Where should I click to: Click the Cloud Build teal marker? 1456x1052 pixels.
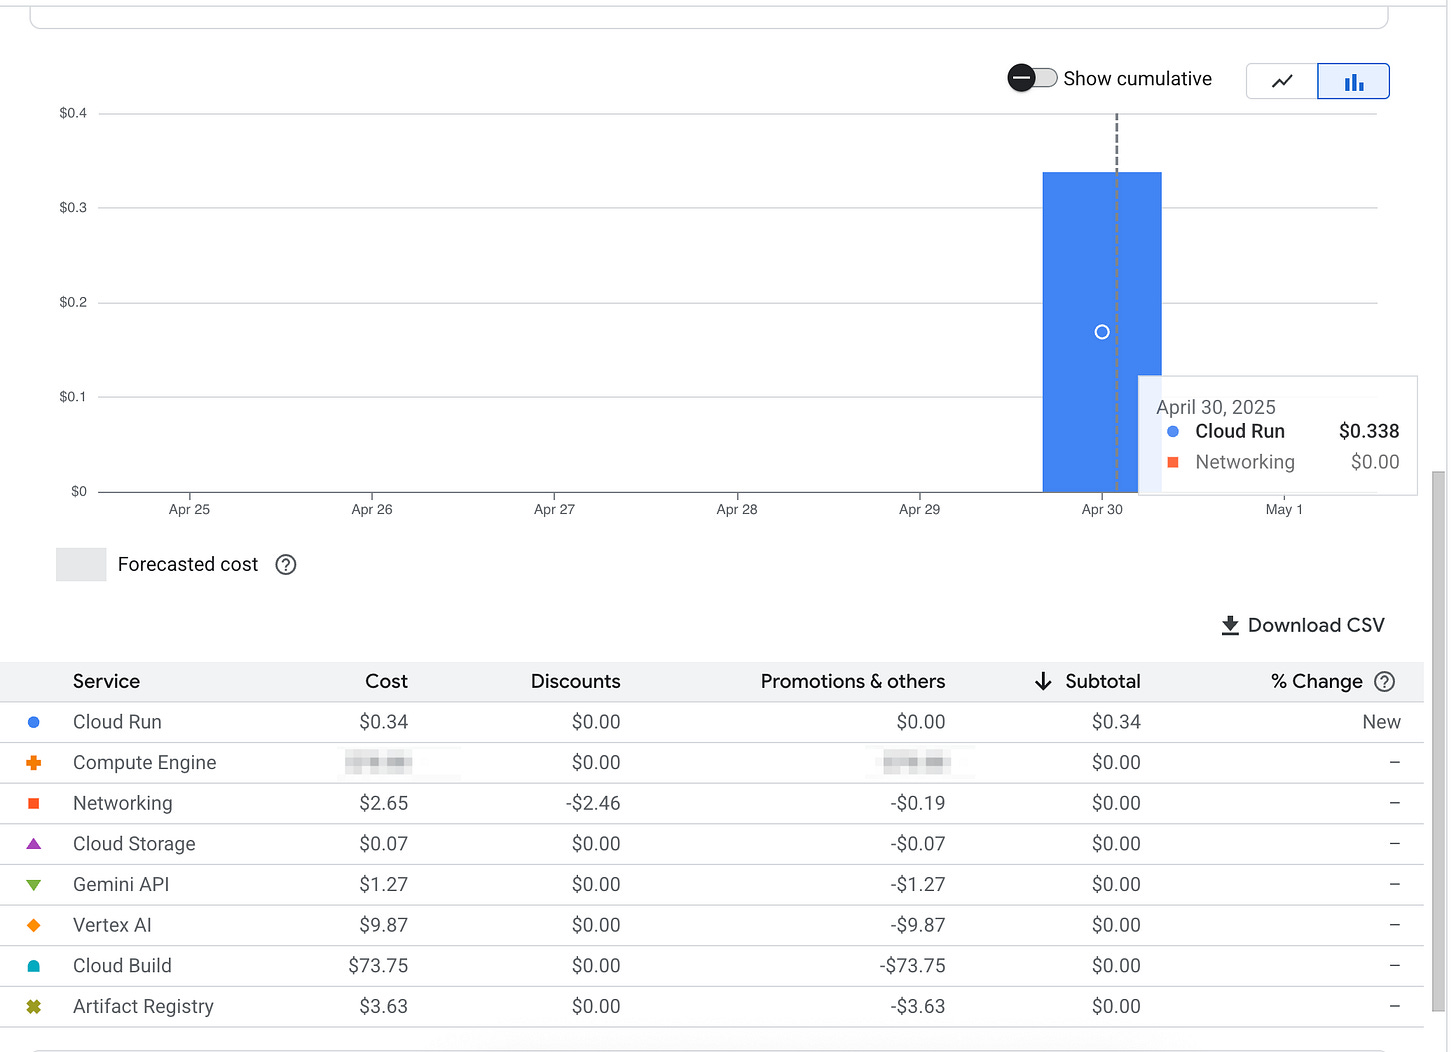point(33,966)
